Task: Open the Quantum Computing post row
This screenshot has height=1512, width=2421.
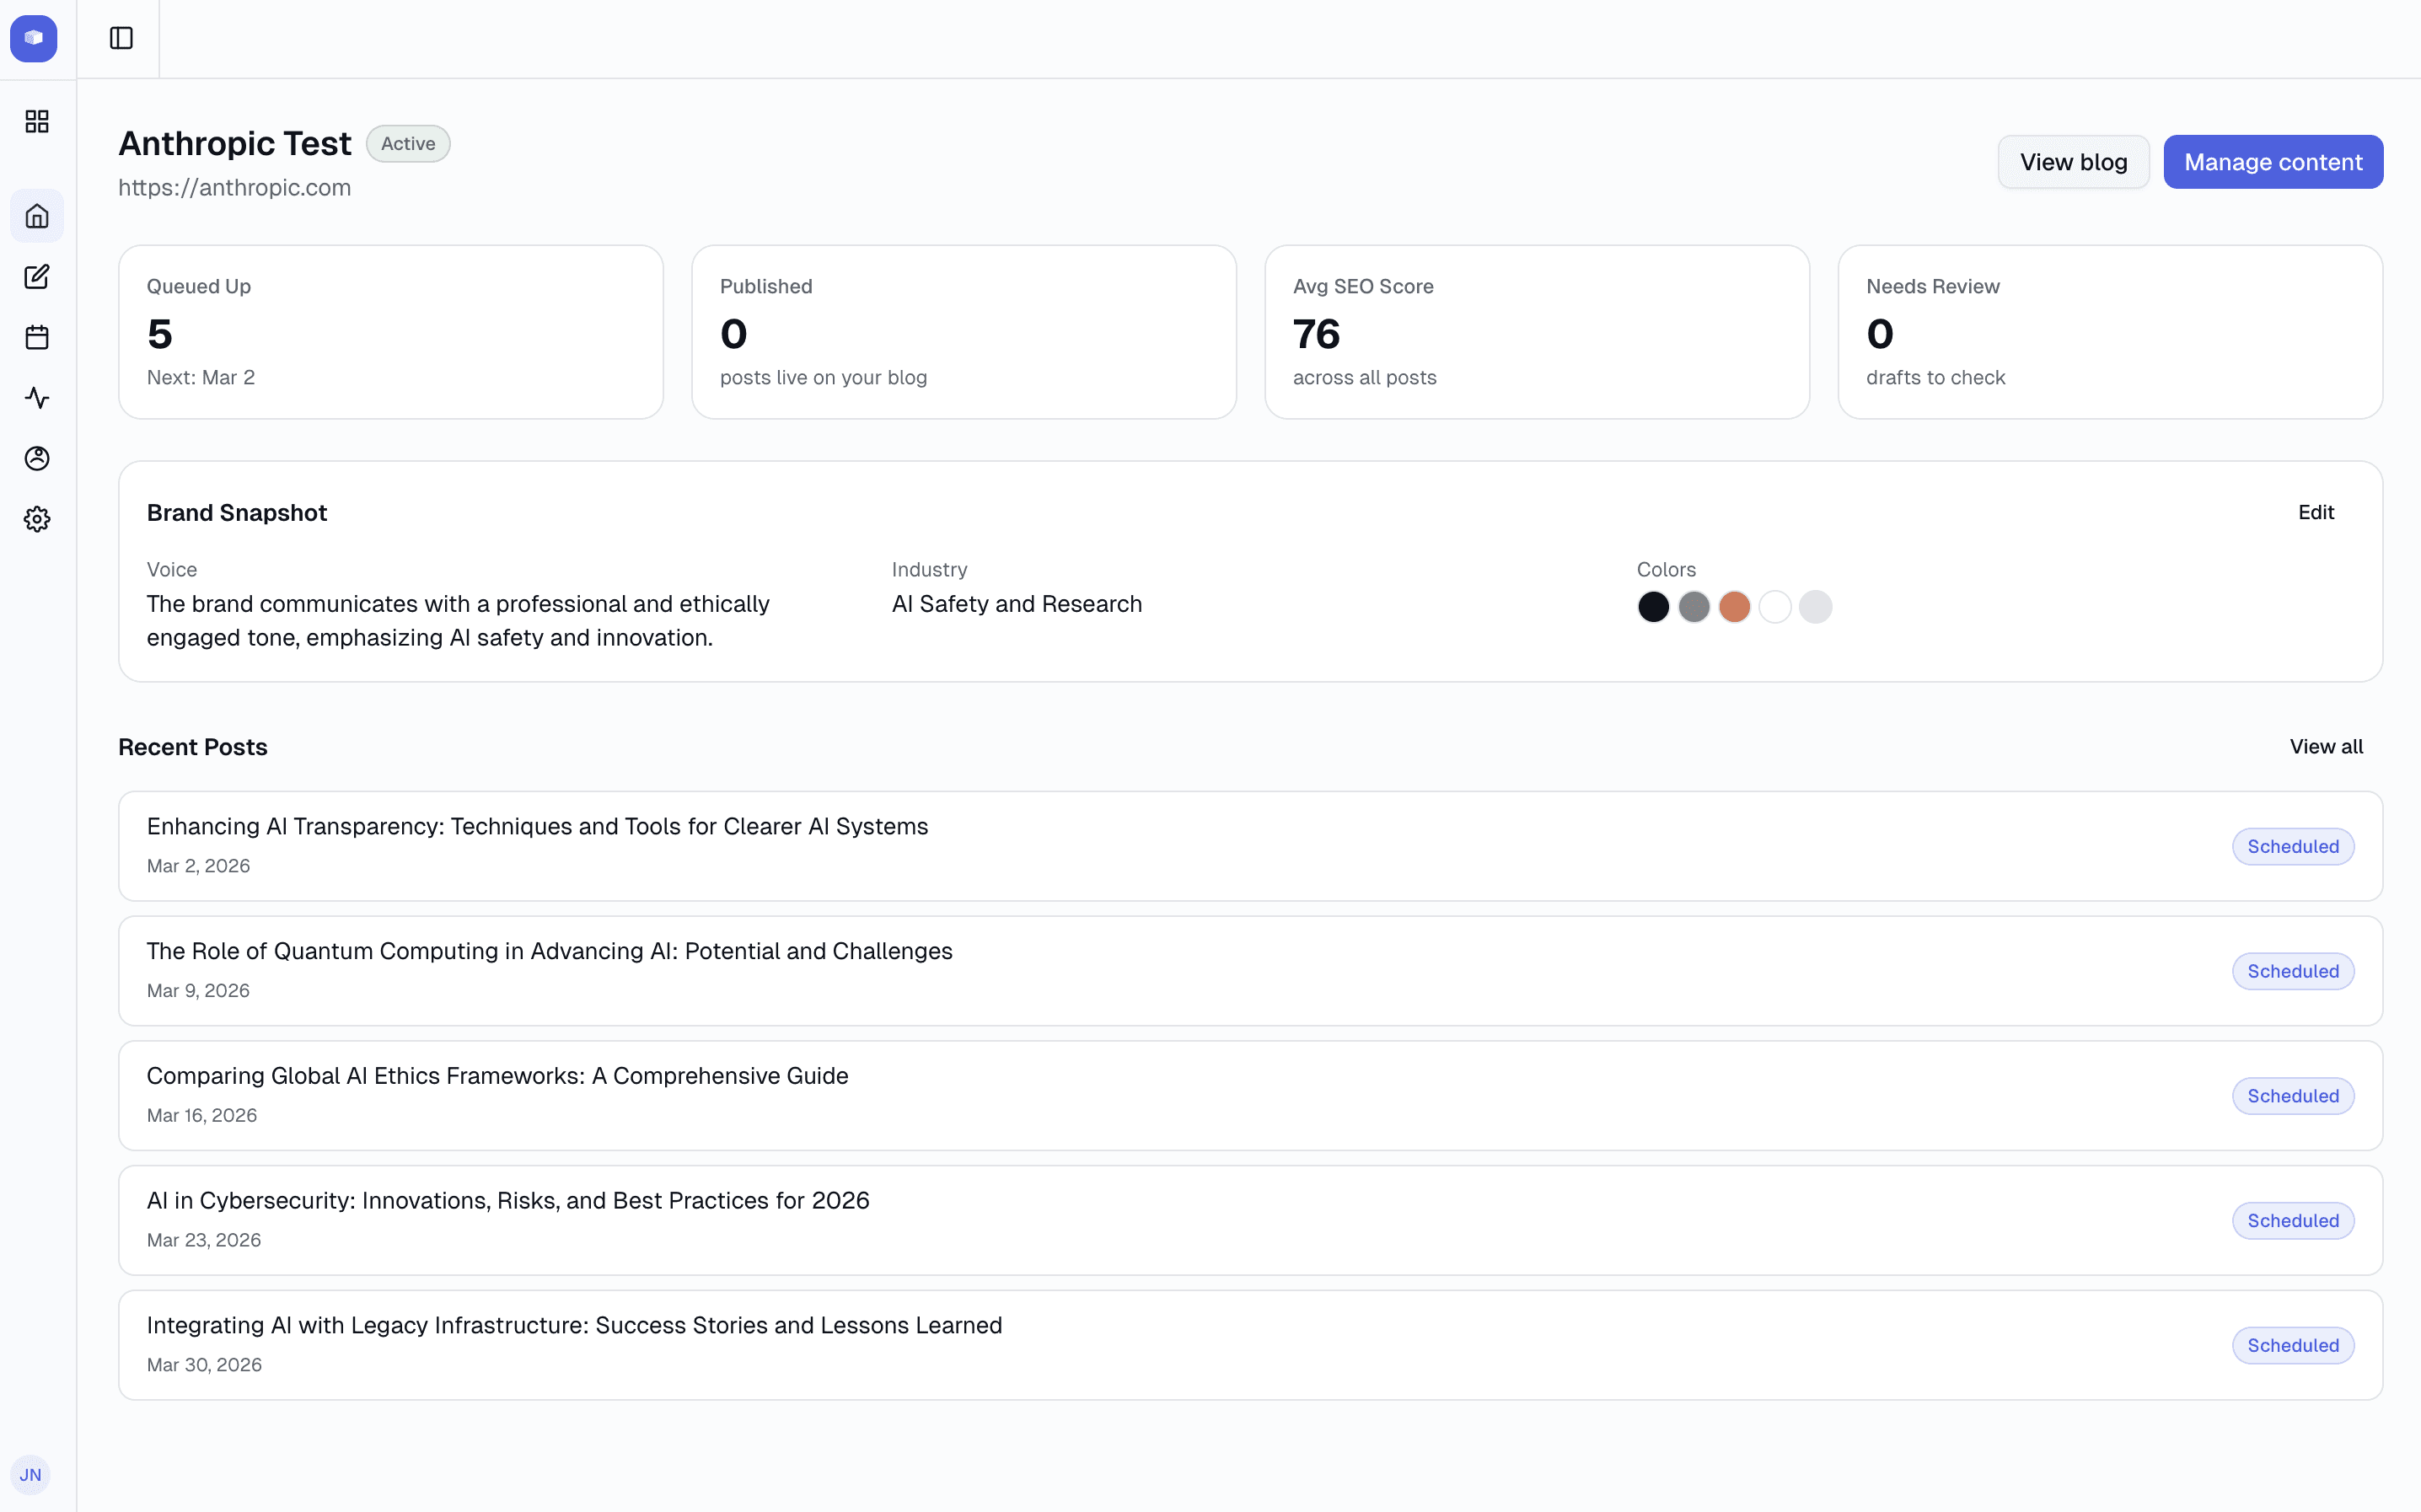Action: coord(549,951)
